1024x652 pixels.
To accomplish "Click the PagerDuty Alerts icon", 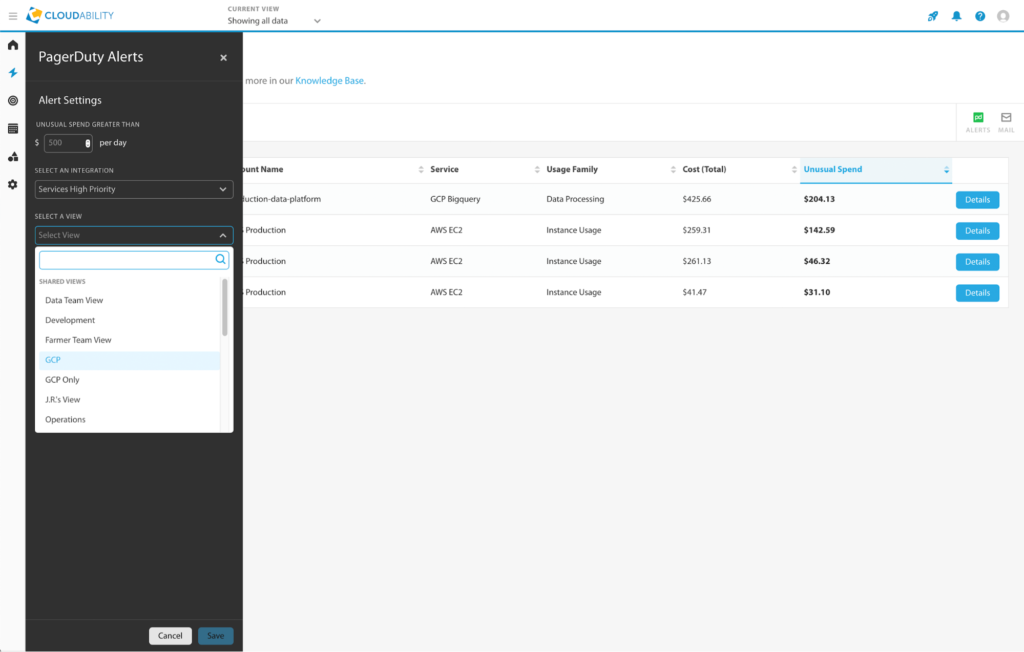I will pyautogui.click(x=978, y=122).
